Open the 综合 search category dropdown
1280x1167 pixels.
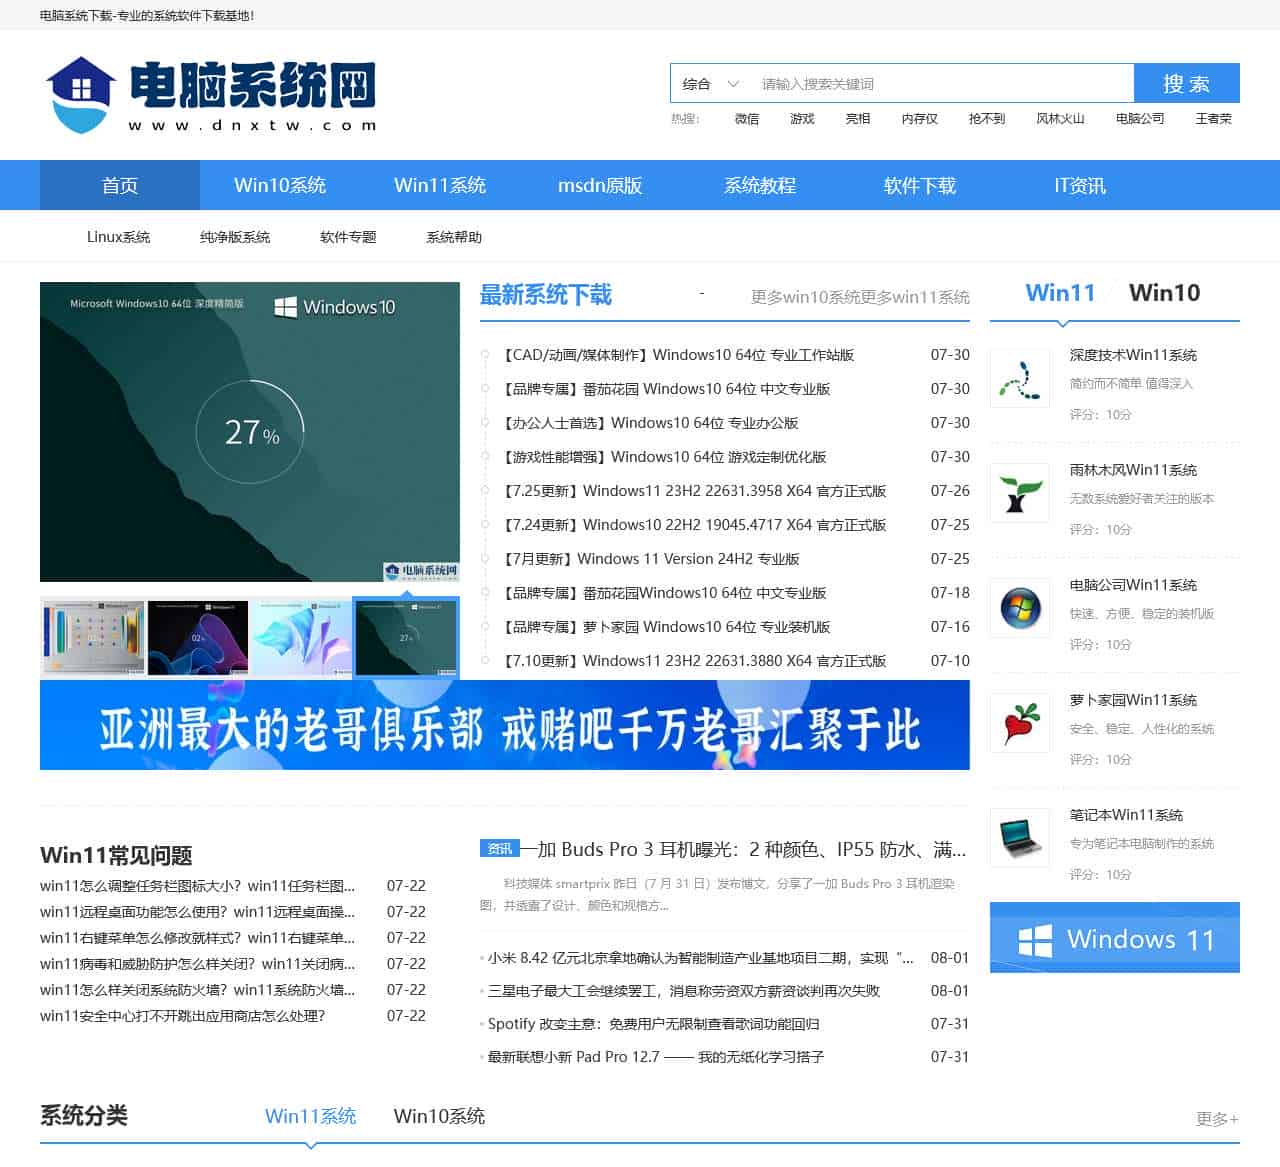(x=707, y=83)
